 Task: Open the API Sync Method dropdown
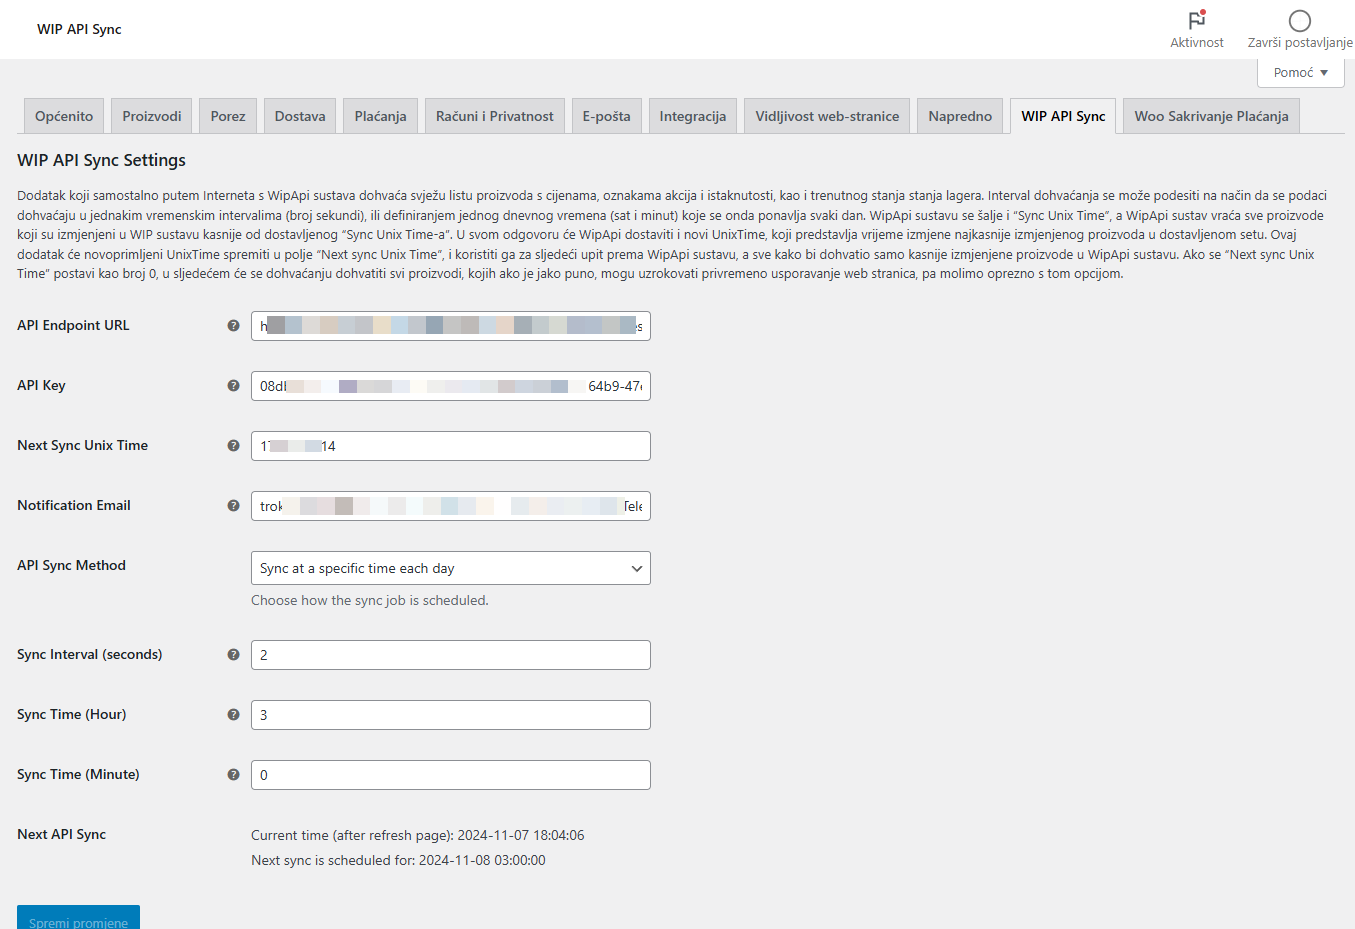point(450,568)
